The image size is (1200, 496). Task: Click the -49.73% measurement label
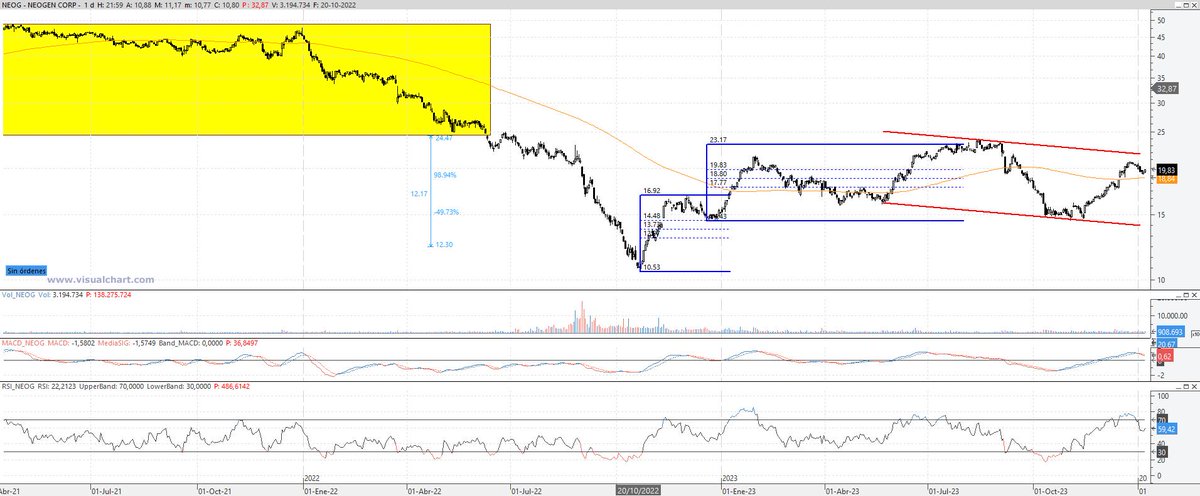tap(446, 212)
